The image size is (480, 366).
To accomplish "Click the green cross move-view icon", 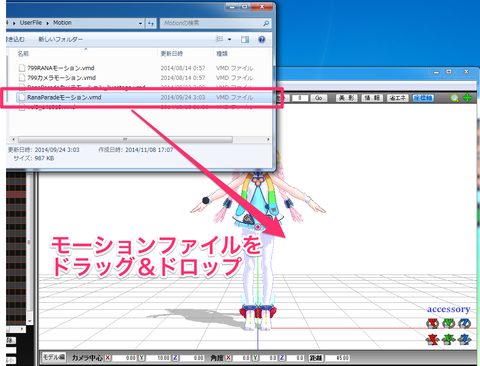I will [x=468, y=98].
